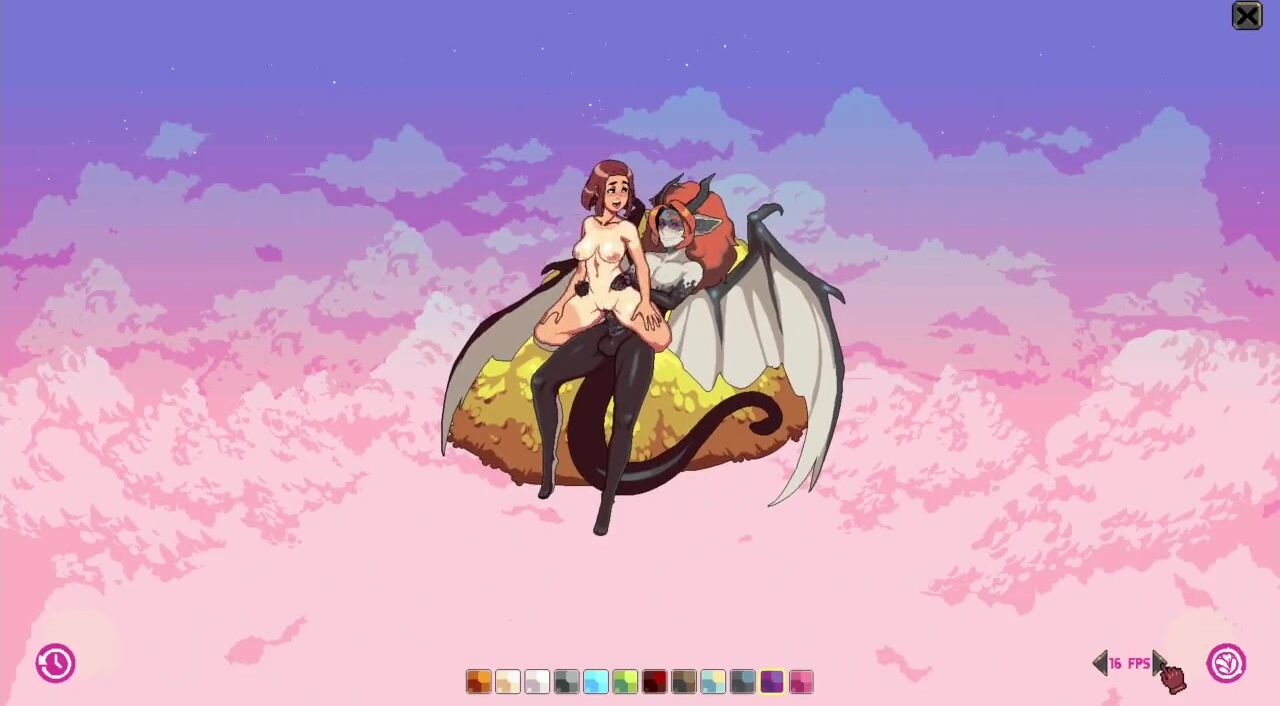Image resolution: width=1280 pixels, height=706 pixels.
Task: Click the pink clock icon
Action: coord(55,663)
